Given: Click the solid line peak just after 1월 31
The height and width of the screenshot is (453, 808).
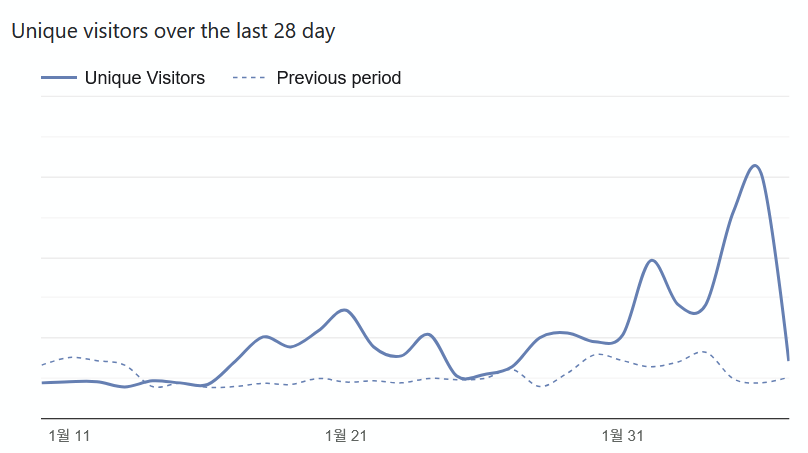Looking at the screenshot, I should [x=652, y=260].
